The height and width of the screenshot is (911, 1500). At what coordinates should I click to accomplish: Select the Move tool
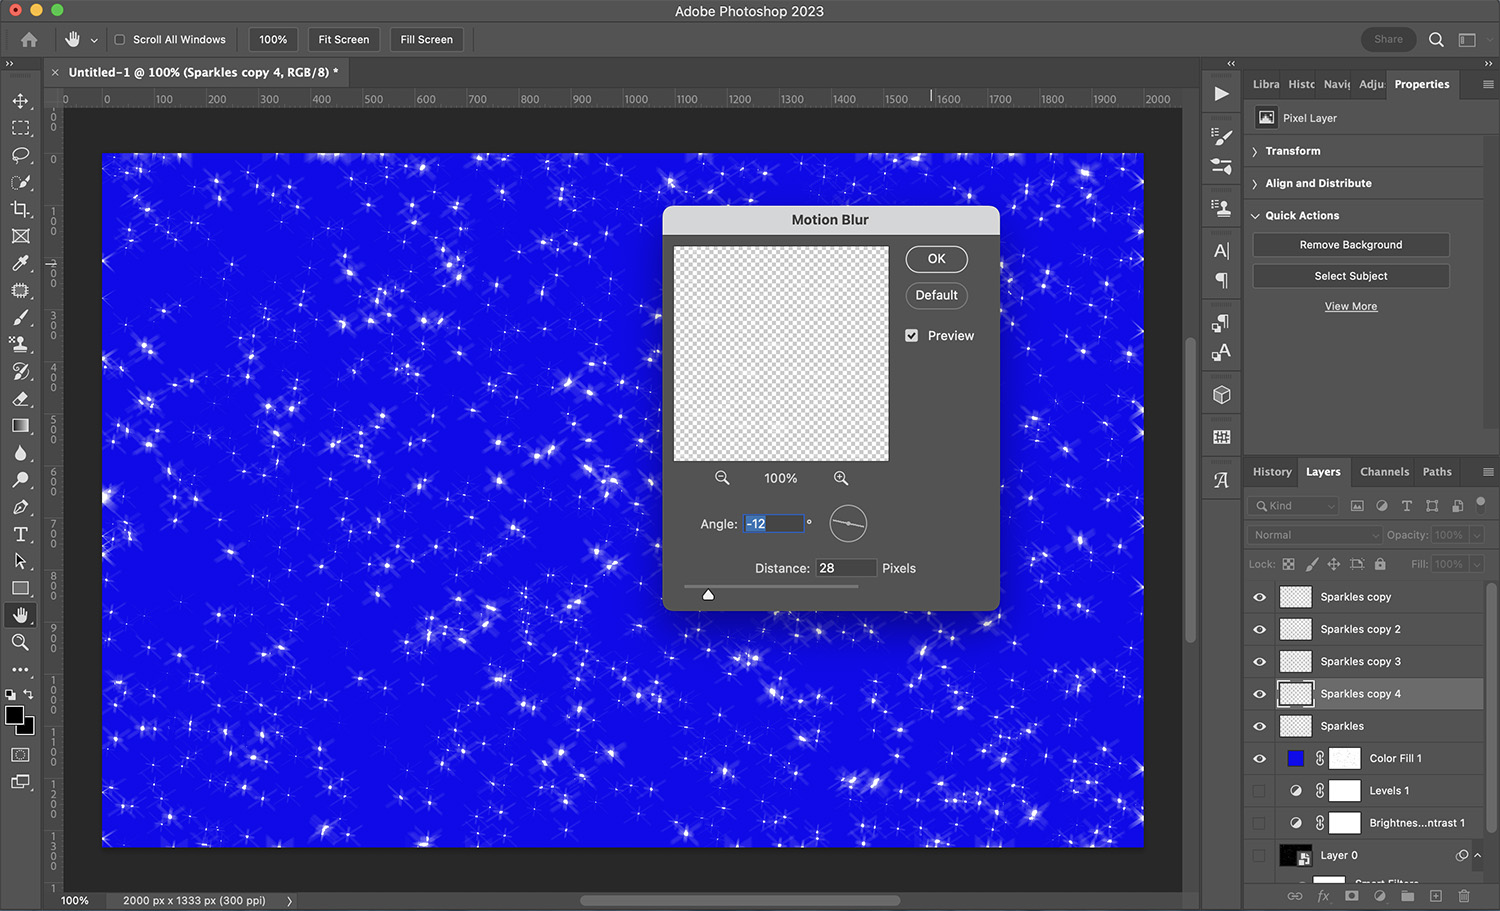20,101
